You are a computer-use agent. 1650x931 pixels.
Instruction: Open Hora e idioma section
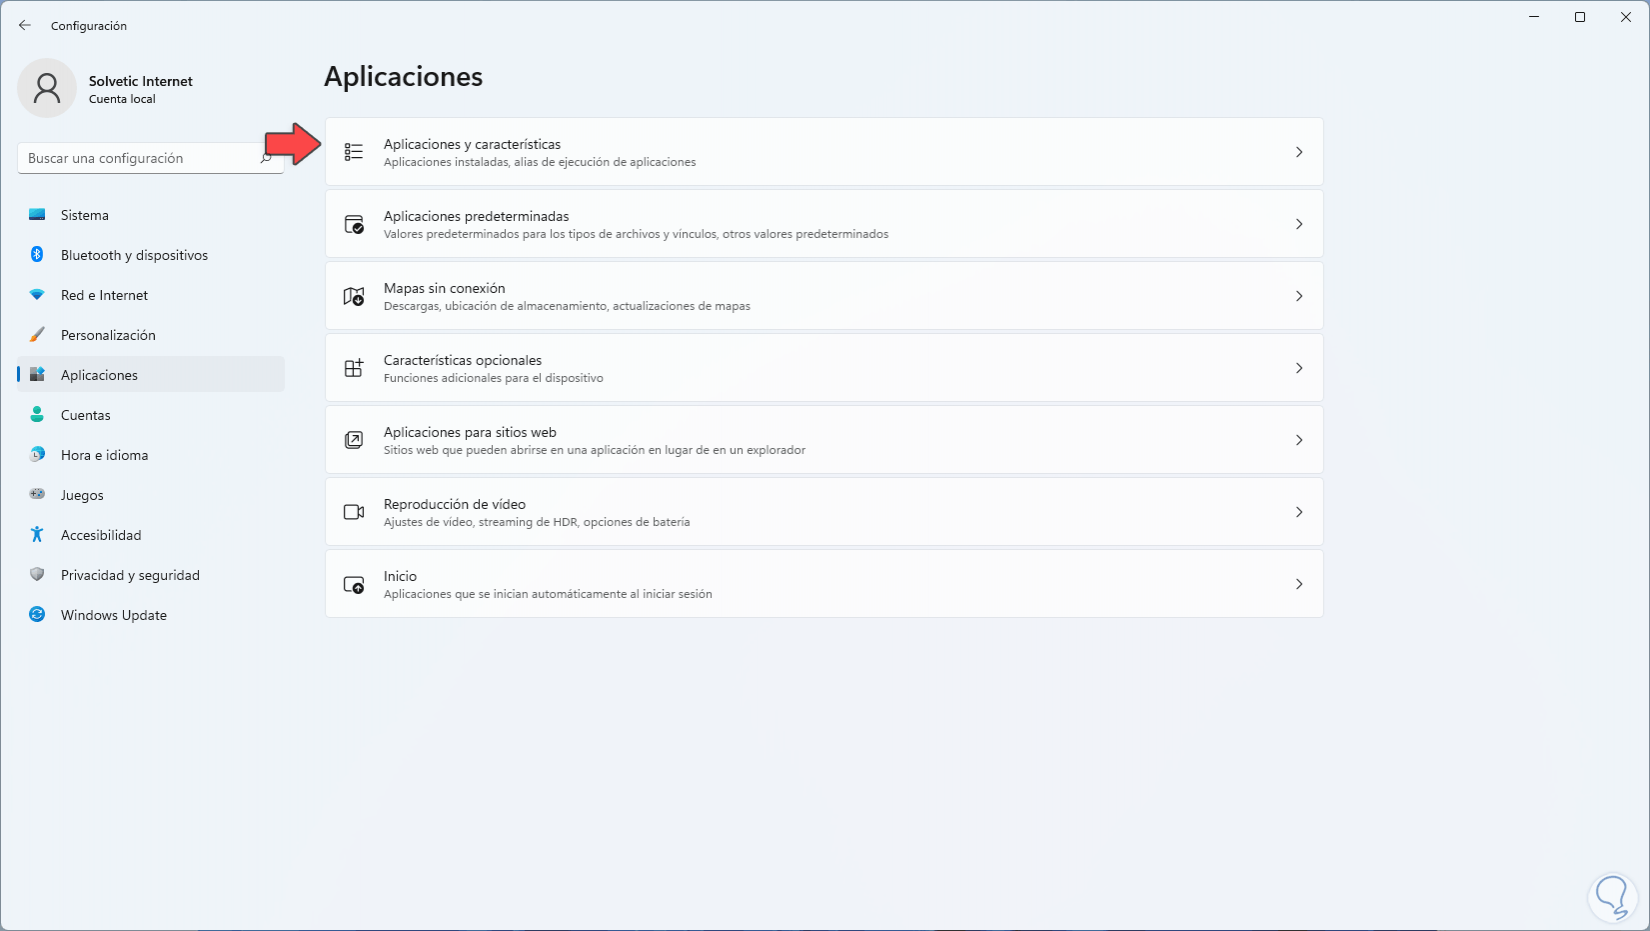pos(104,455)
